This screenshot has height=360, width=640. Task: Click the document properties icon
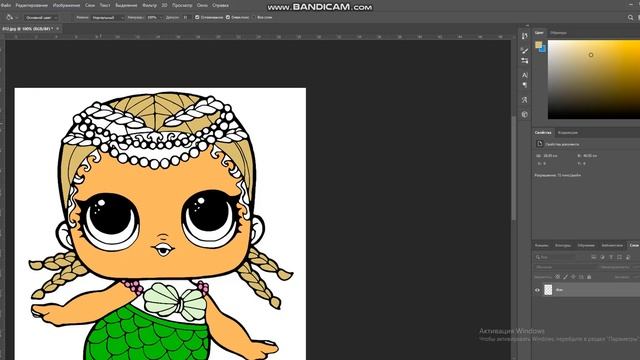[x=540, y=144]
